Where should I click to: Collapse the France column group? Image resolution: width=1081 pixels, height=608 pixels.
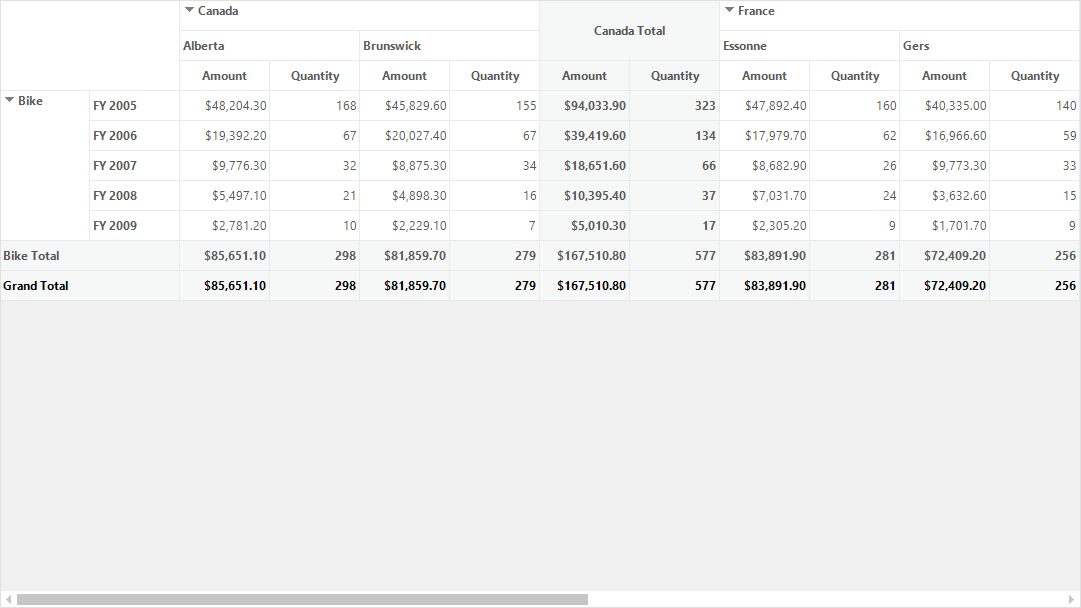[729, 10]
